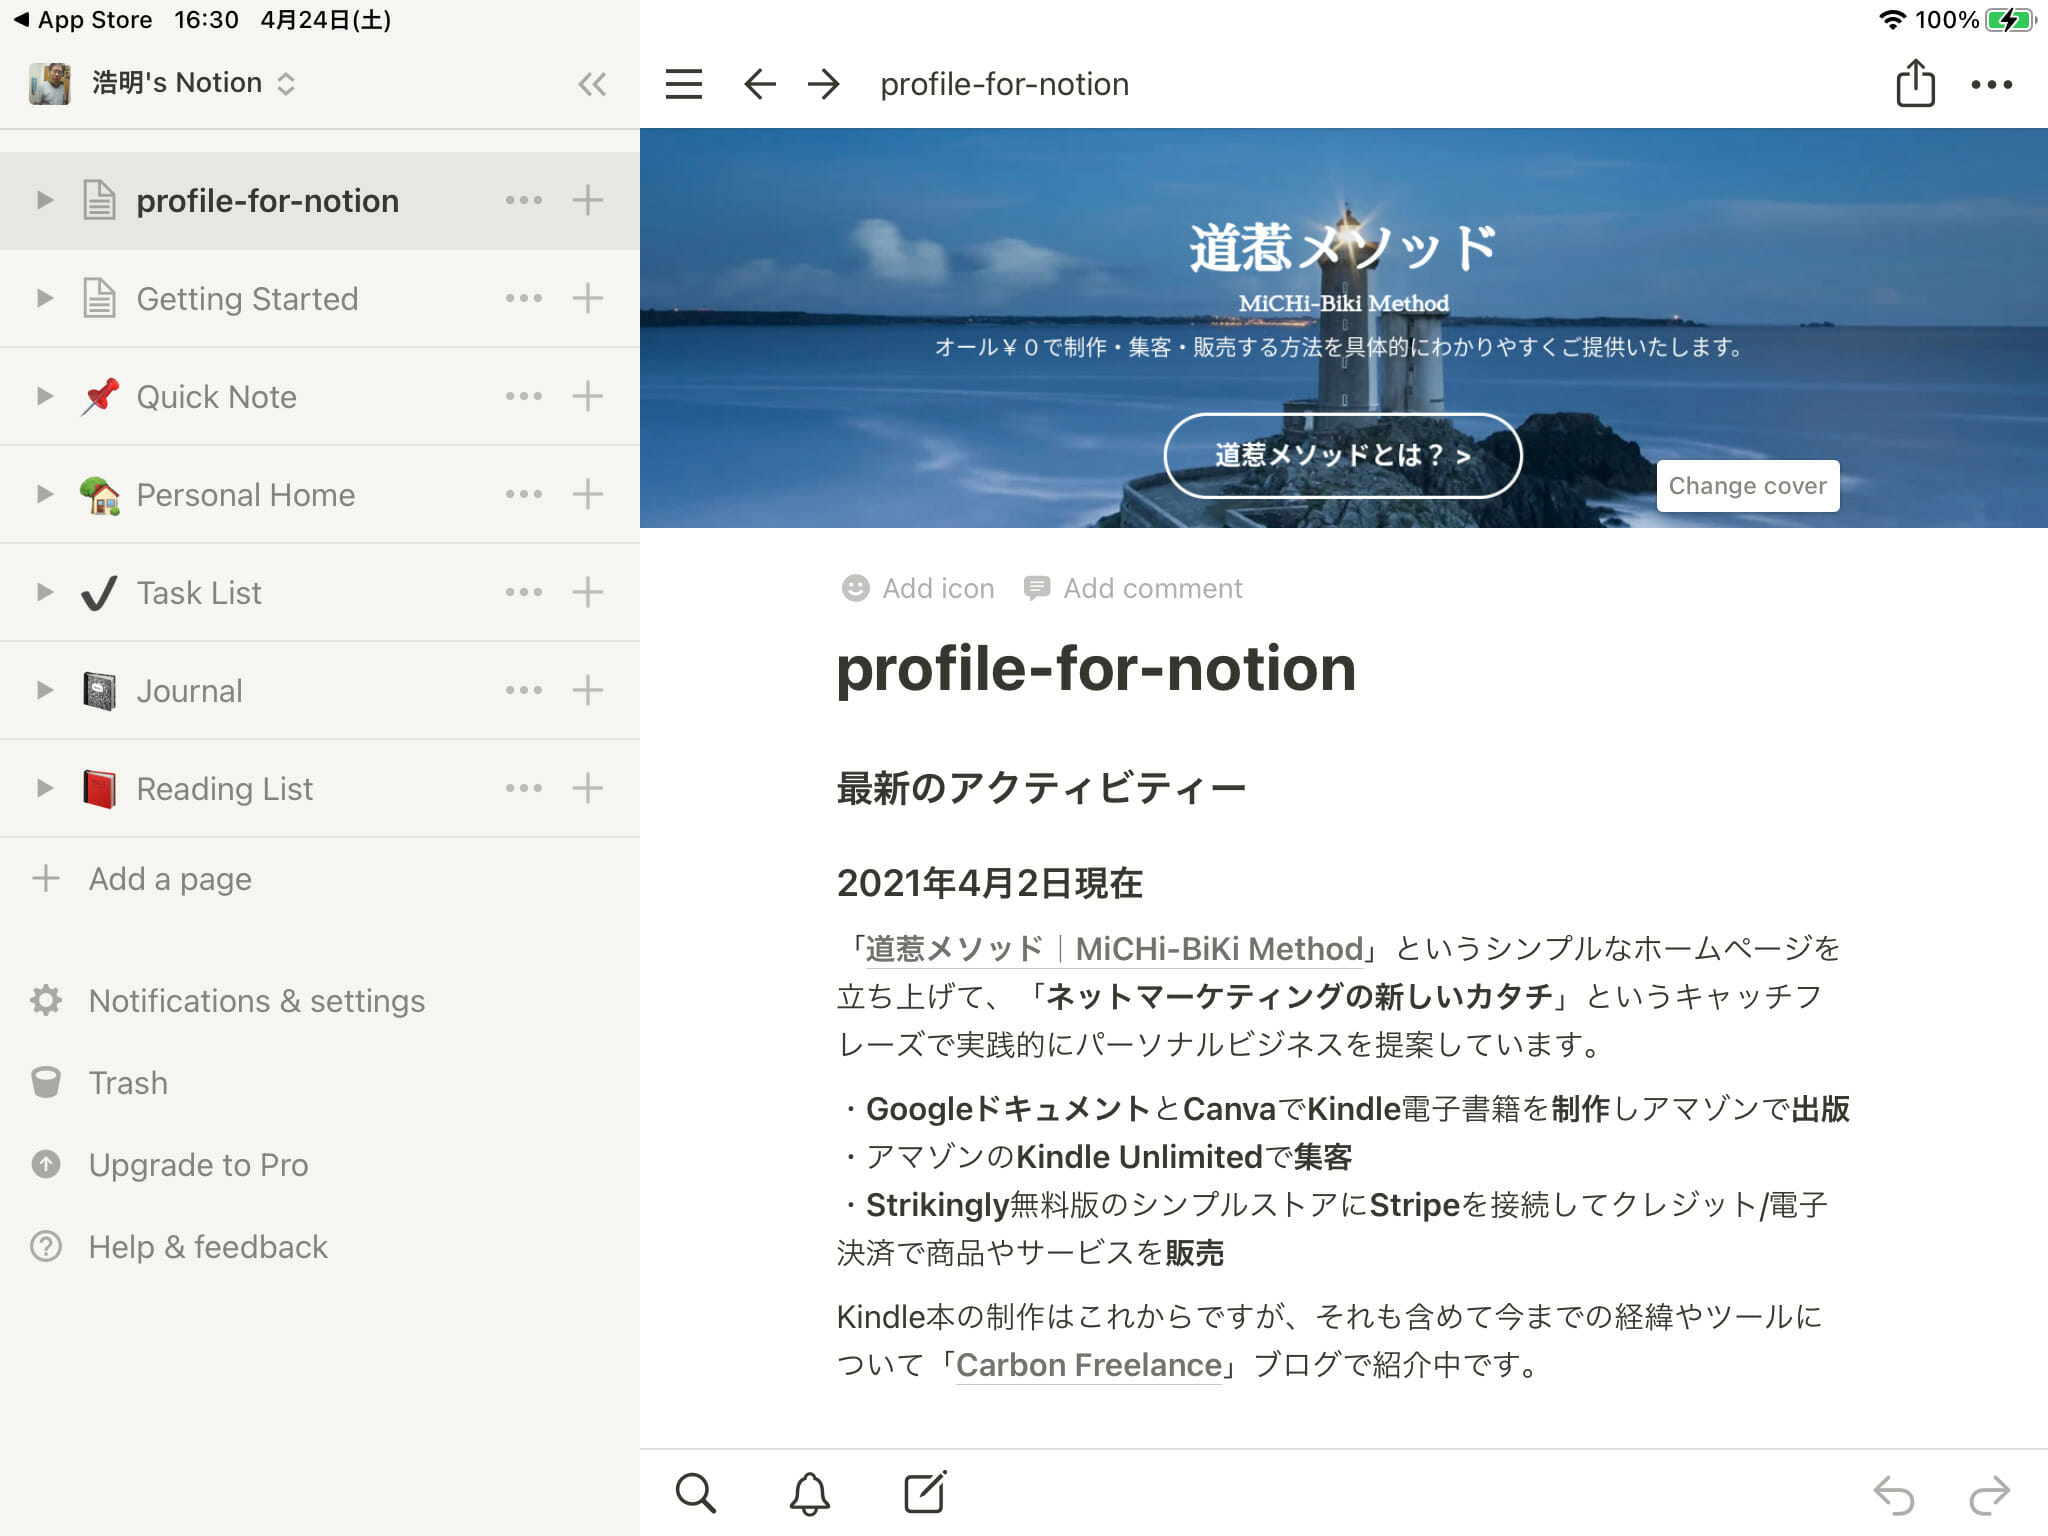
Task: Open the Trash
Action: pyautogui.click(x=98, y=1083)
